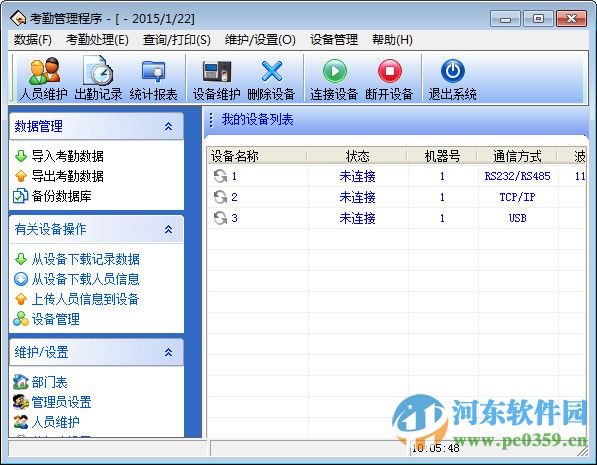Click 导入考勤数据 link
597x465 pixels.
[67, 156]
